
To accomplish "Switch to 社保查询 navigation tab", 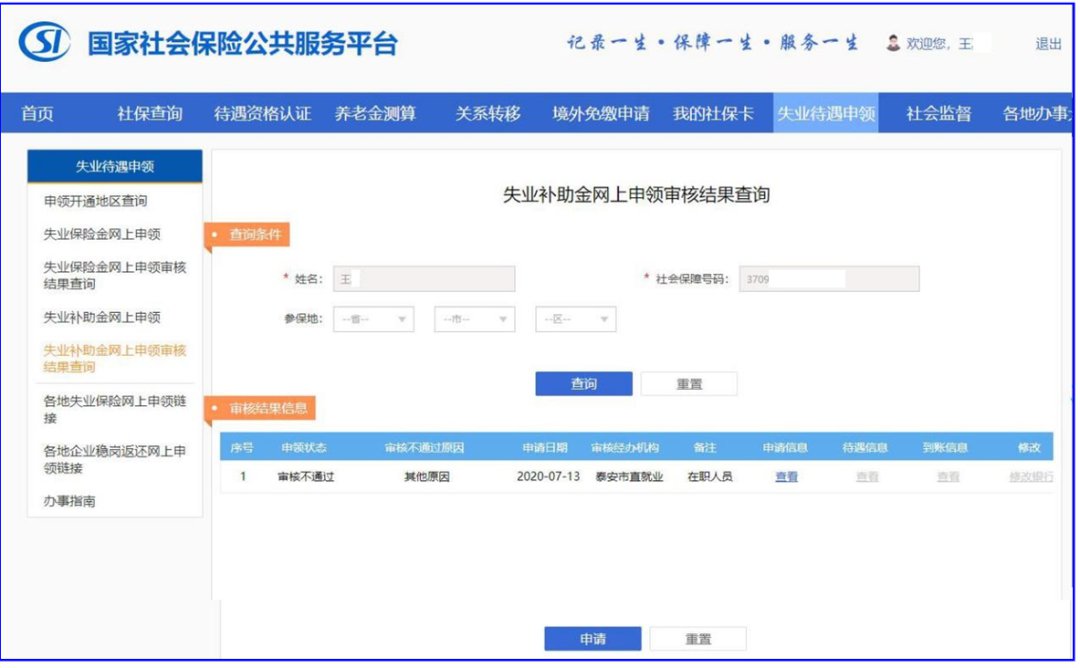I will [x=149, y=113].
